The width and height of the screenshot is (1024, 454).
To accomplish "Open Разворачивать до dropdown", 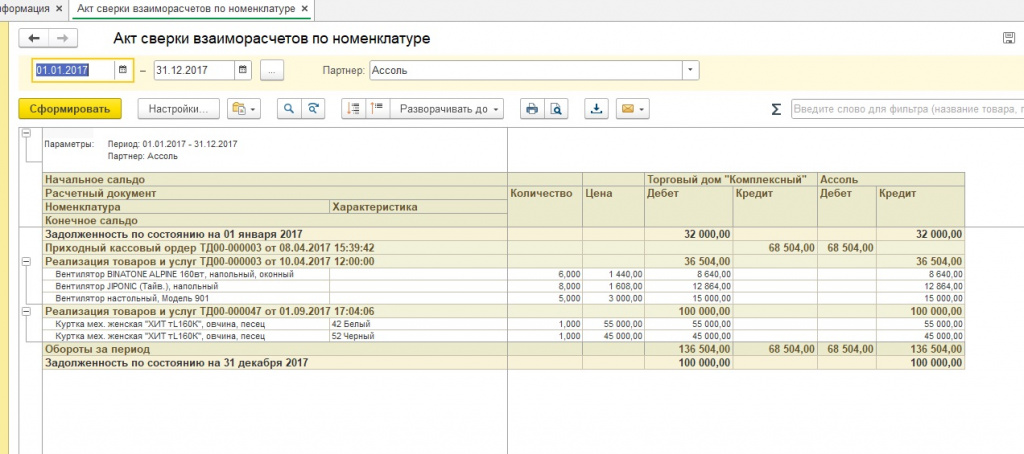I will tap(447, 109).
